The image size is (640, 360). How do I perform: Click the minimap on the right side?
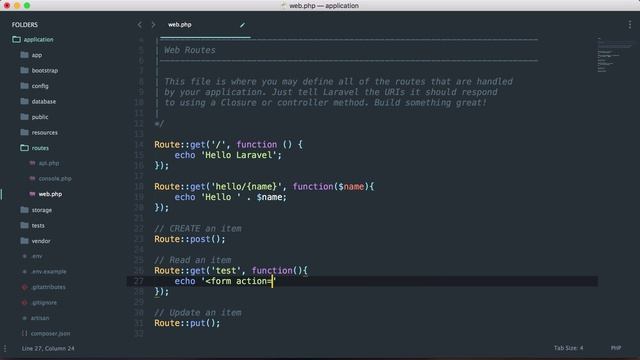pos(614,55)
